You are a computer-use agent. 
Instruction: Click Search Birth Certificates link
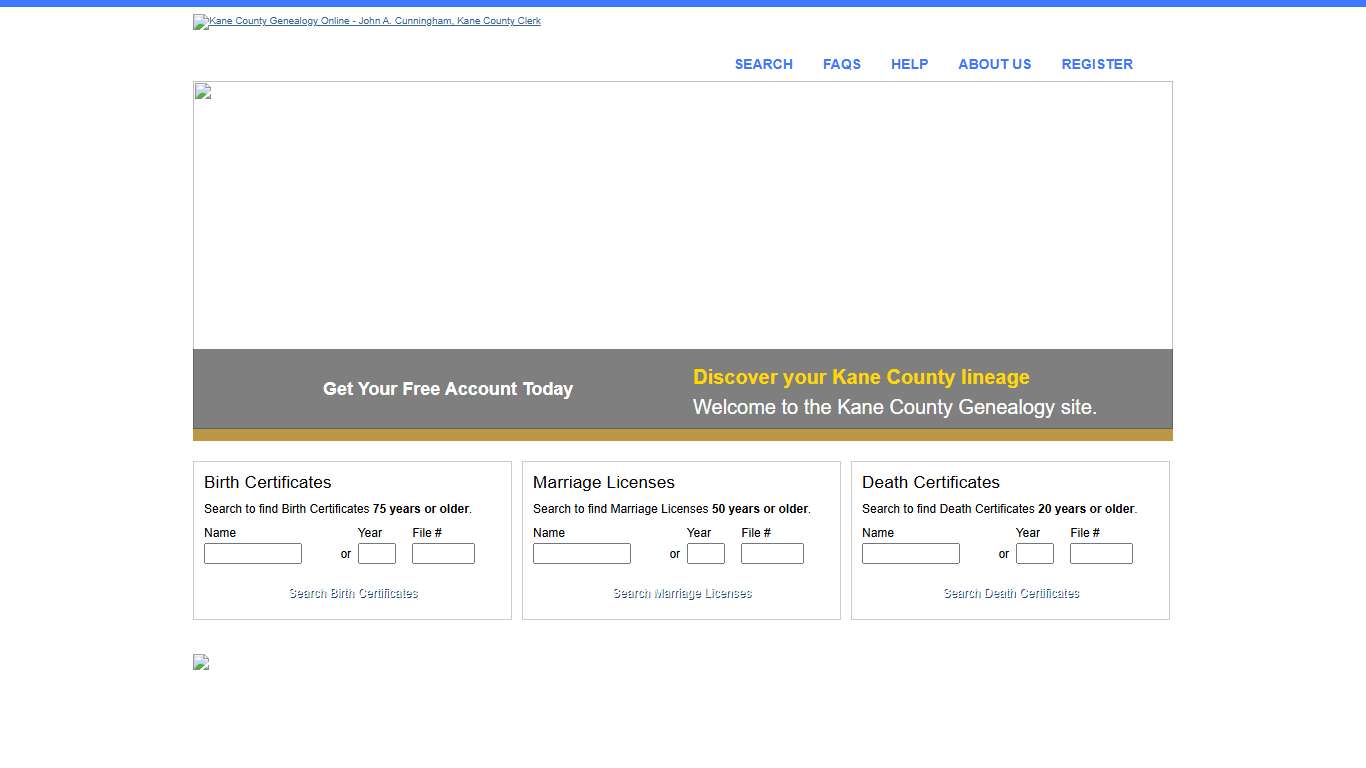coord(352,593)
